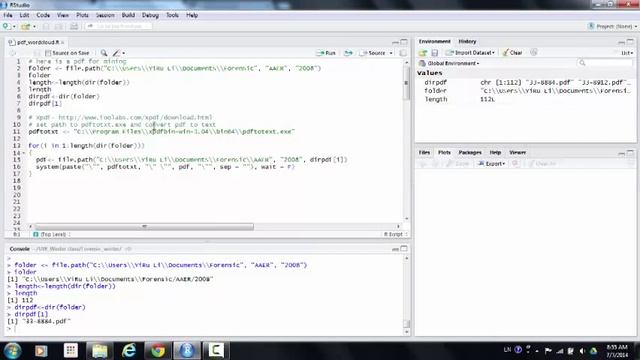Open the Edit menu
640x360 pixels.
pos(24,15)
